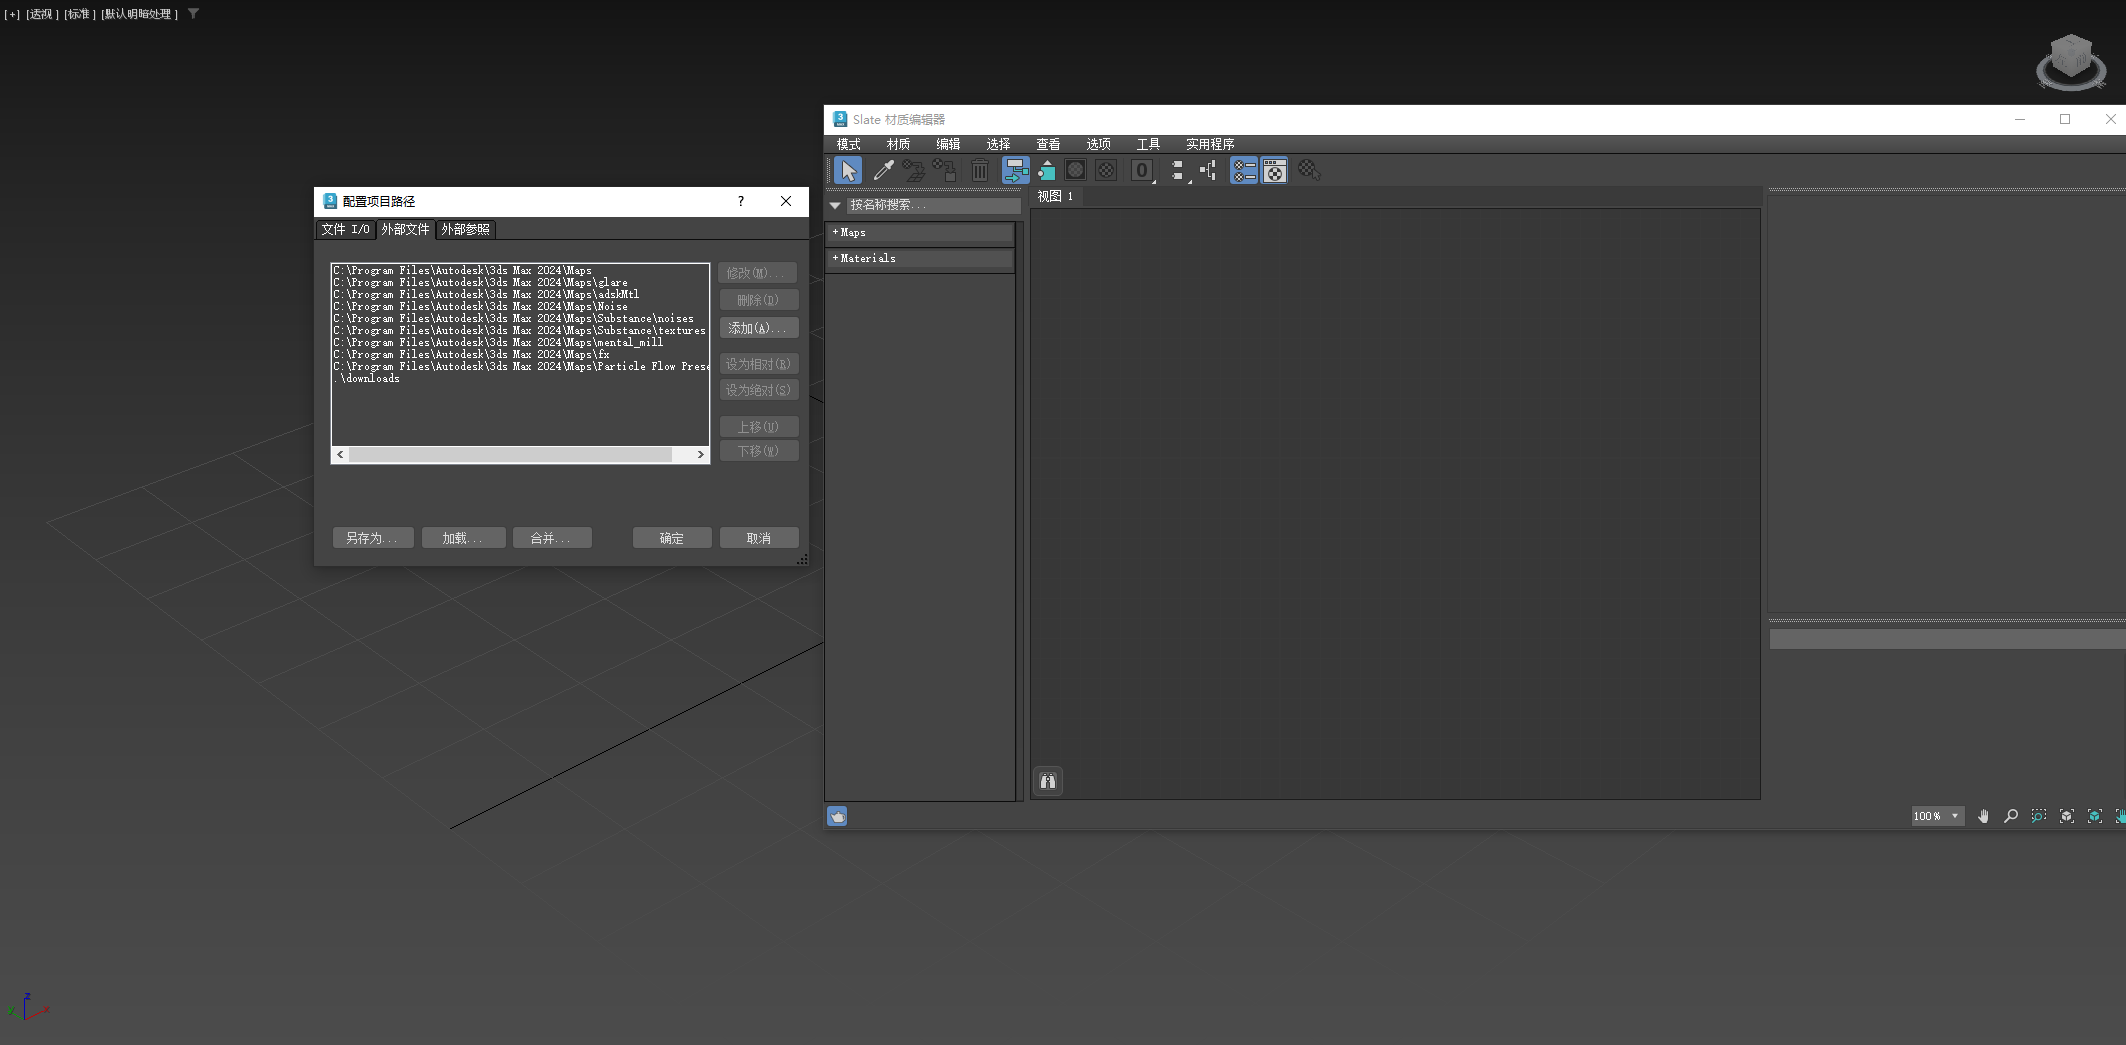The image size is (2126, 1045).
Task: Pick material from object with eyedropper
Action: pyautogui.click(x=883, y=171)
